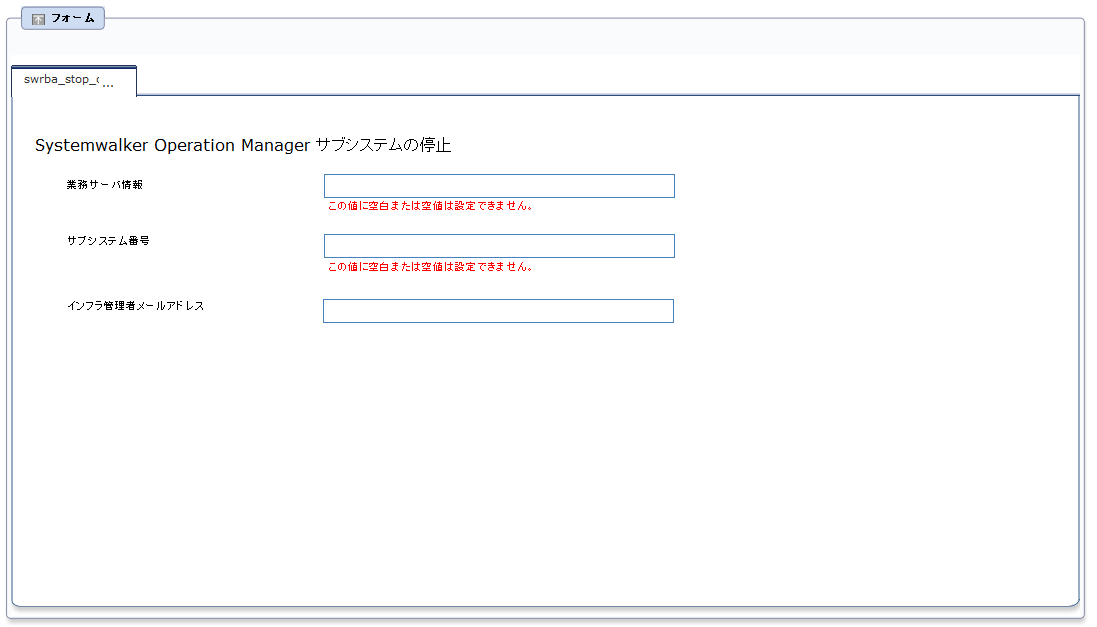Click the error message under サブシステム番号 field

430,267
